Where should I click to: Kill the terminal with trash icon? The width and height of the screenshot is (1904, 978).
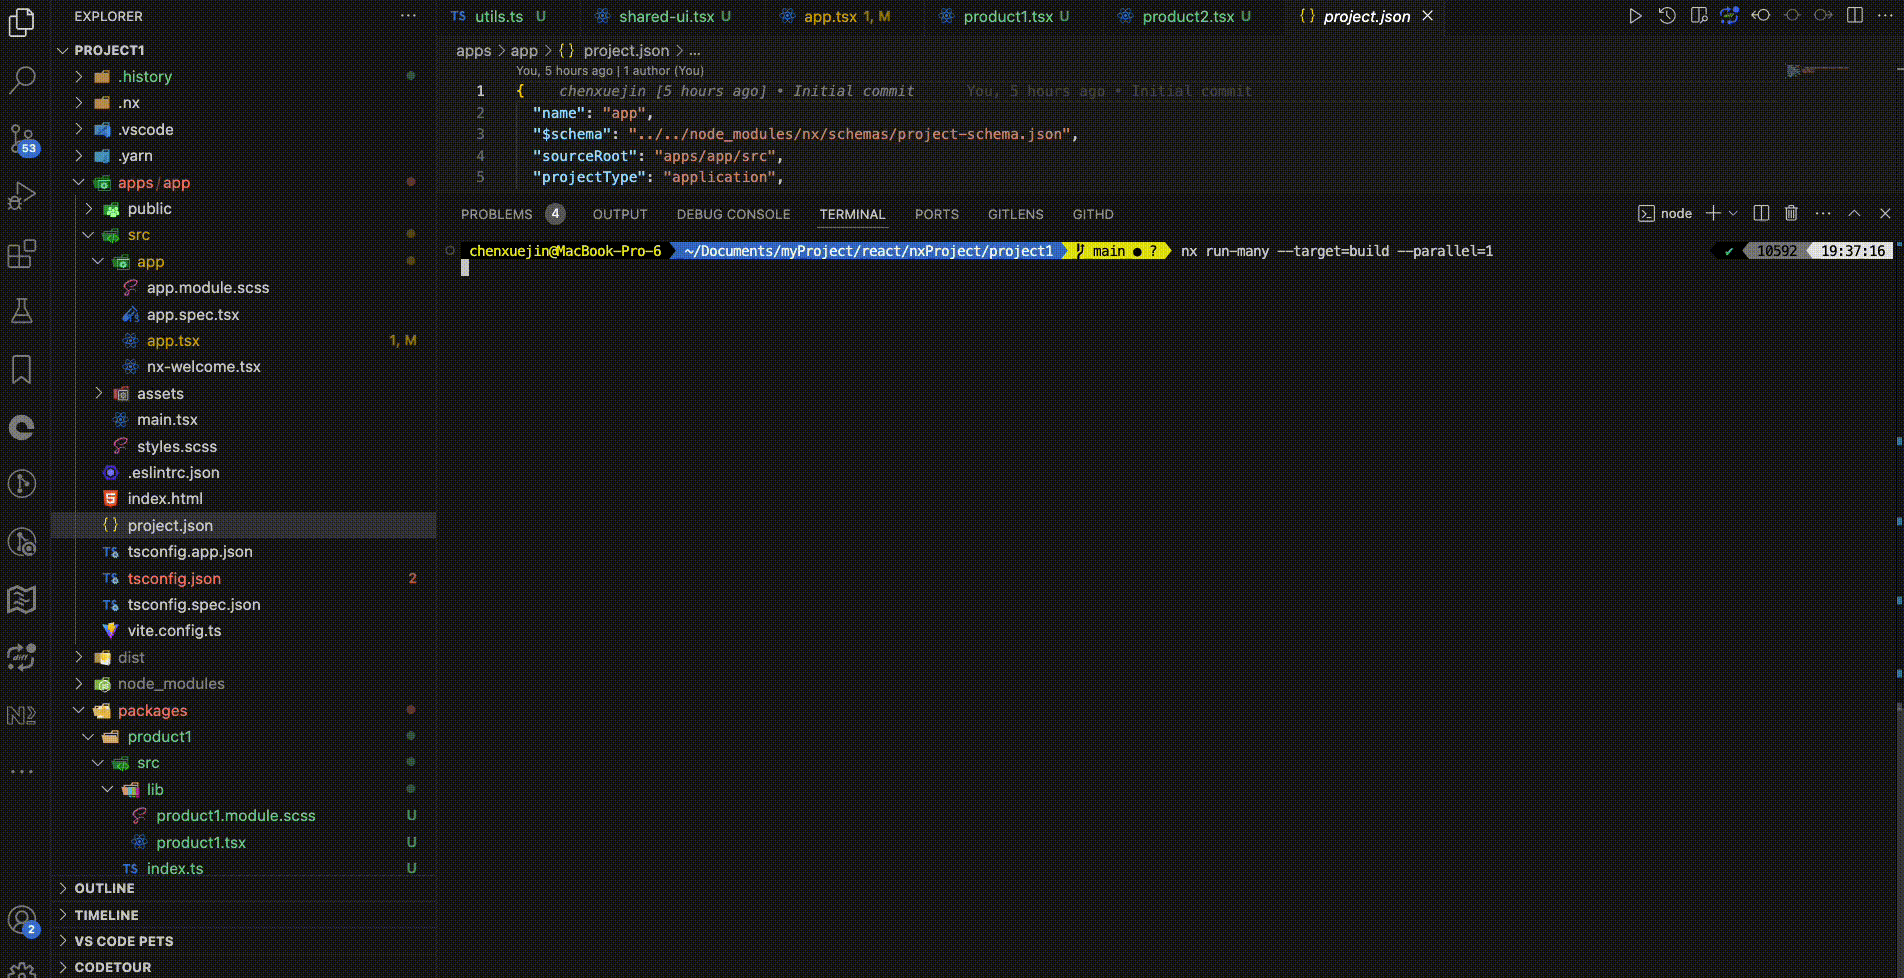tap(1791, 213)
